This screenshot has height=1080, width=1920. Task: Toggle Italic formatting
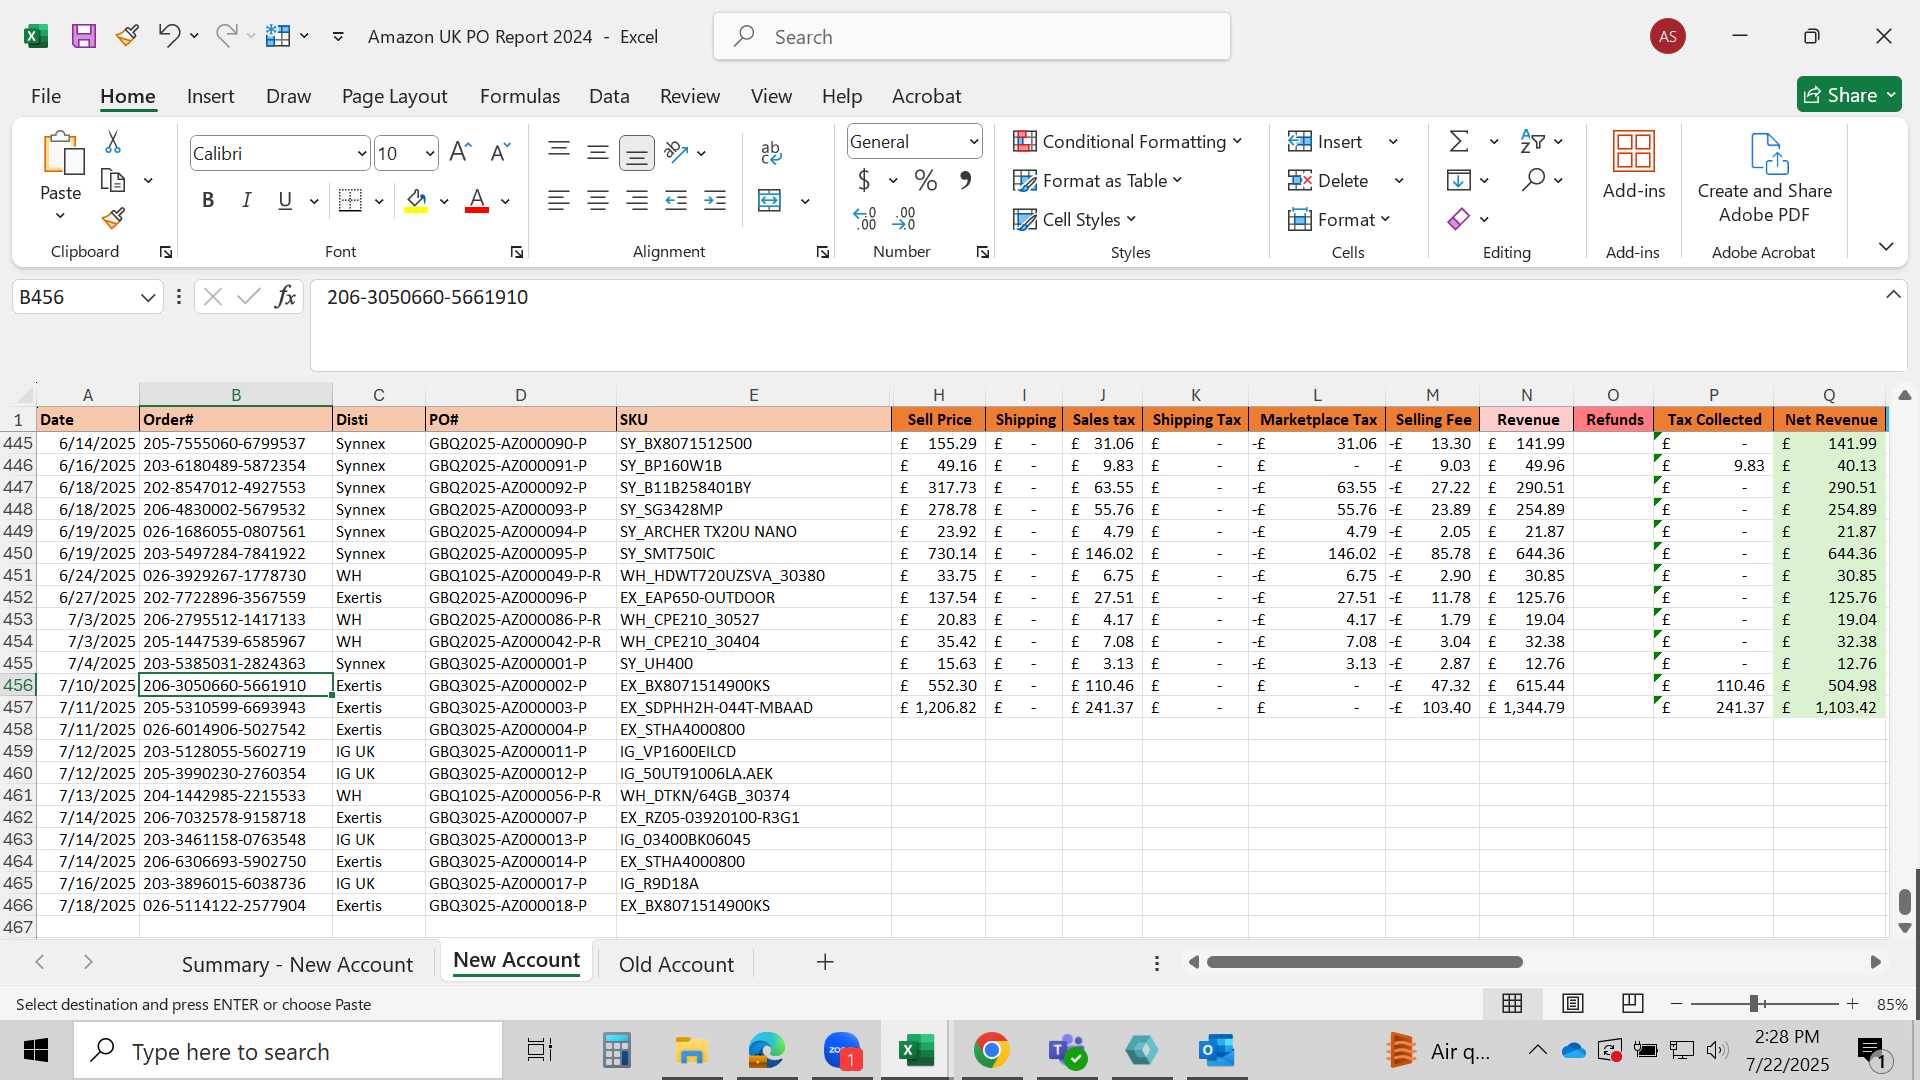click(x=246, y=201)
